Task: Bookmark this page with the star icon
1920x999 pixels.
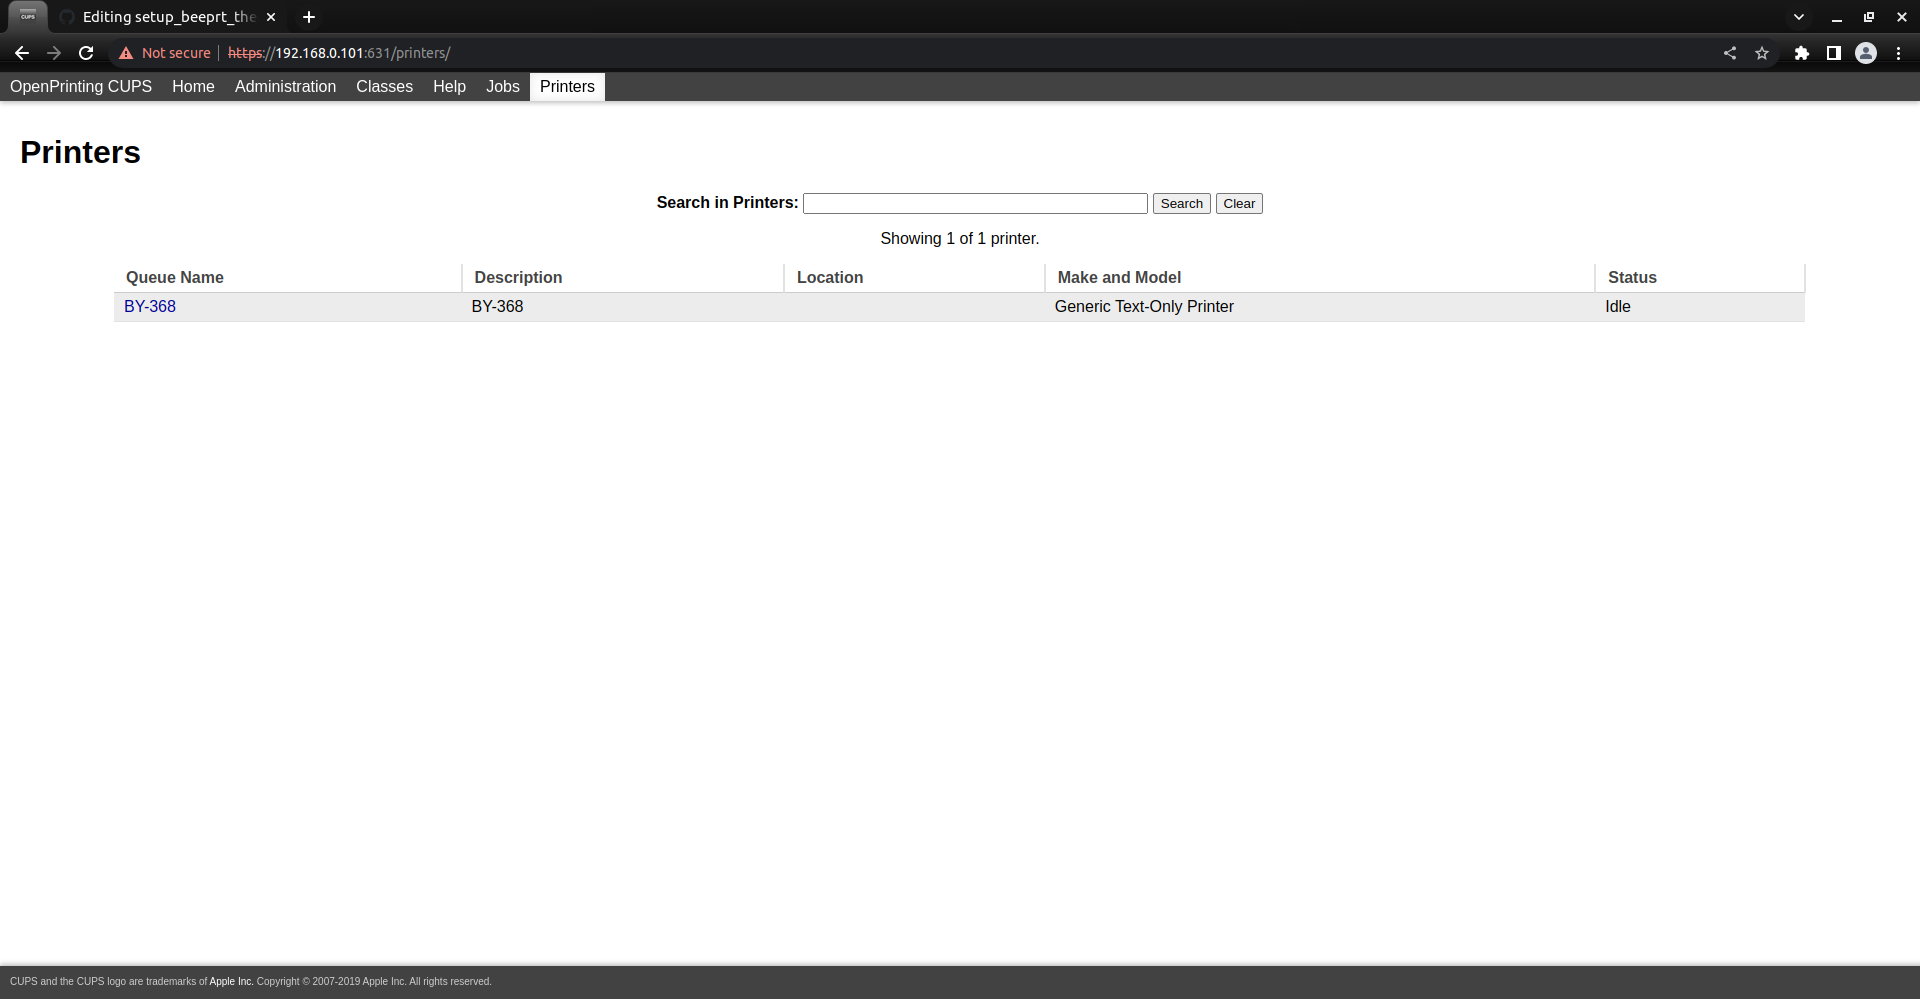Action: click(x=1763, y=53)
